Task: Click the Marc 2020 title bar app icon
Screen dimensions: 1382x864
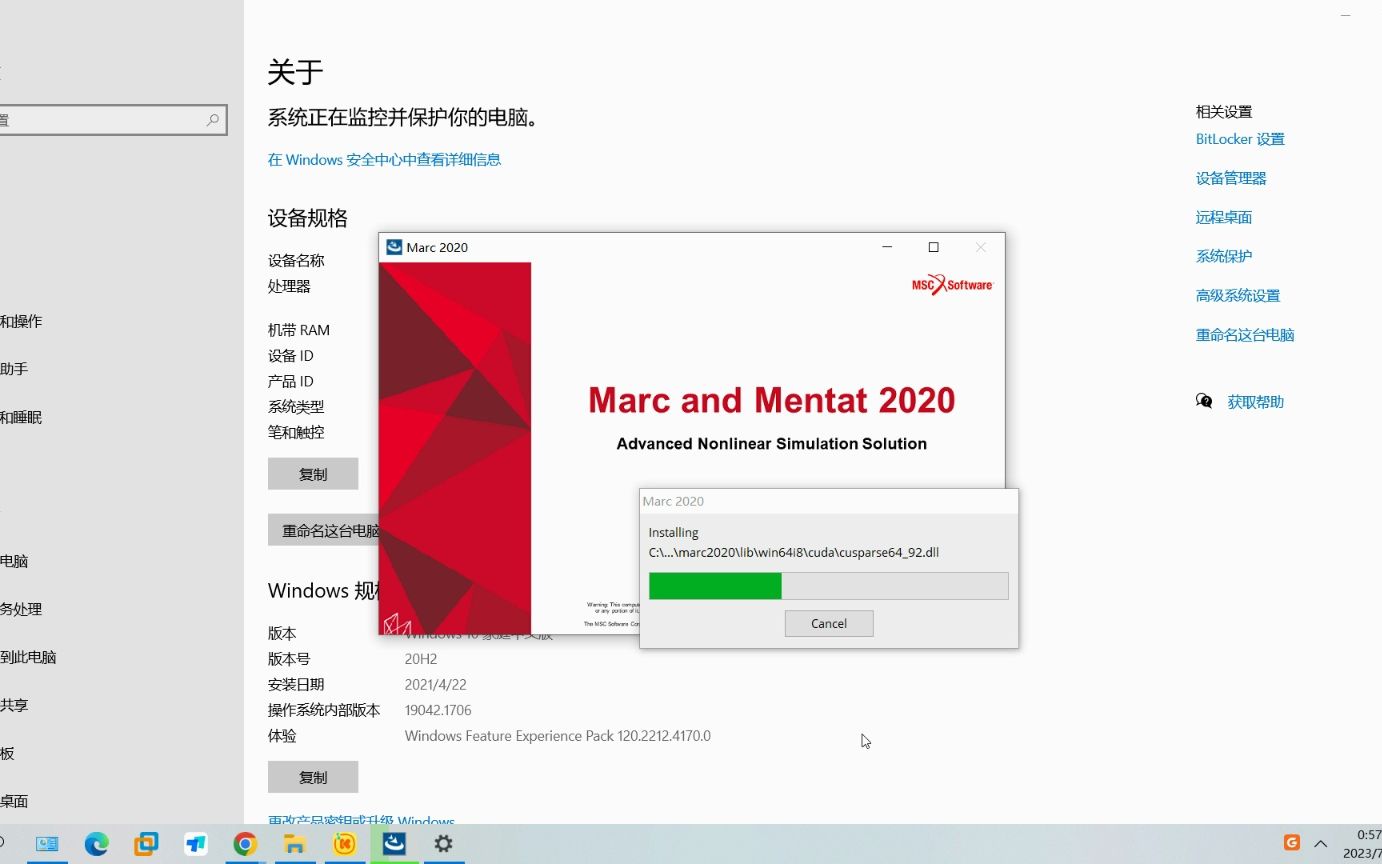Action: [x=394, y=247]
